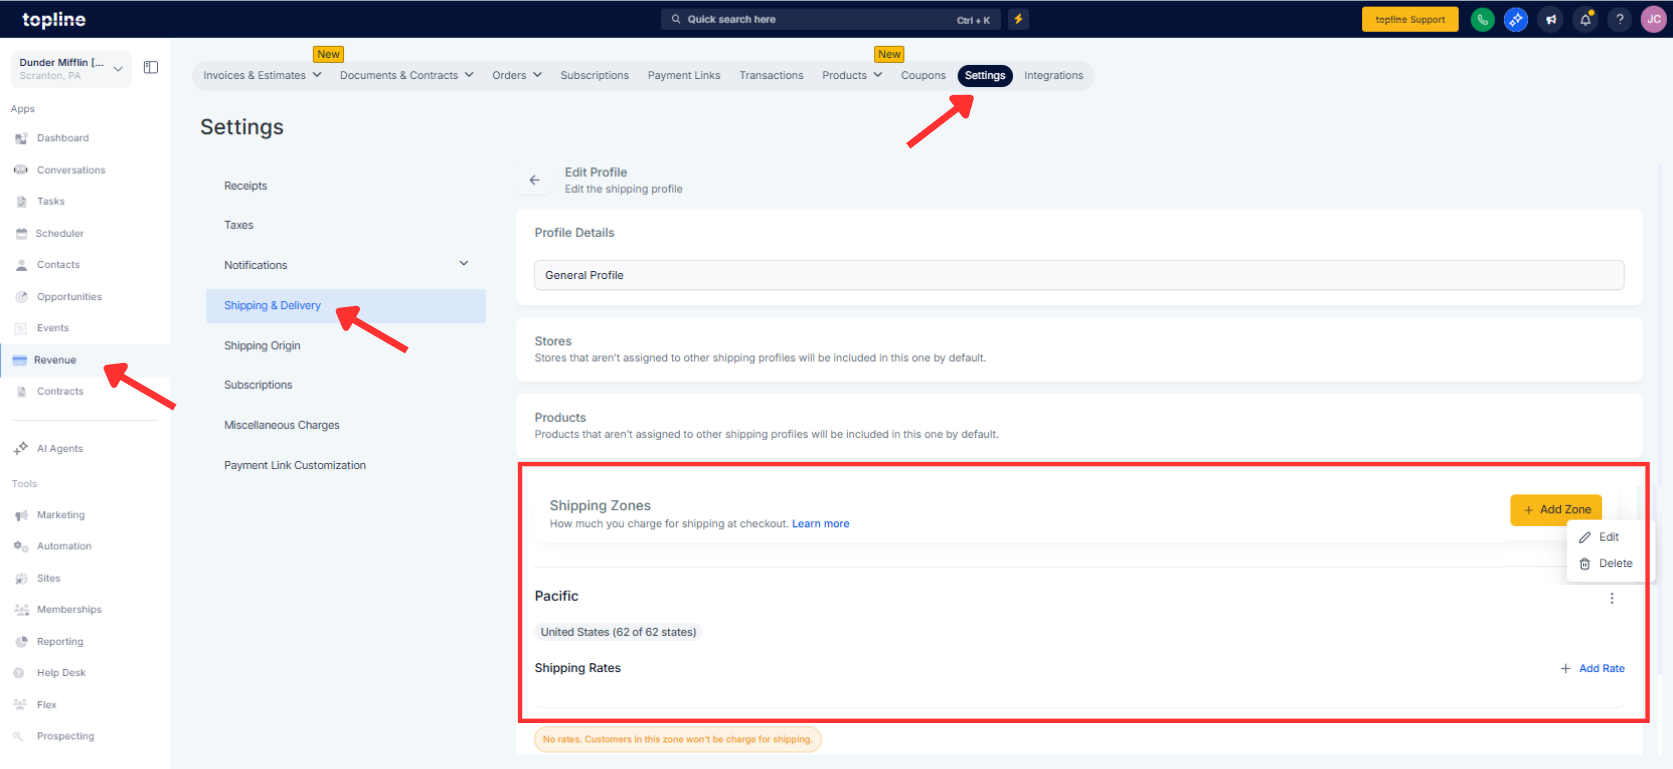1673x769 pixels.
Task: Click the megaphone announcements icon
Action: (1551, 19)
